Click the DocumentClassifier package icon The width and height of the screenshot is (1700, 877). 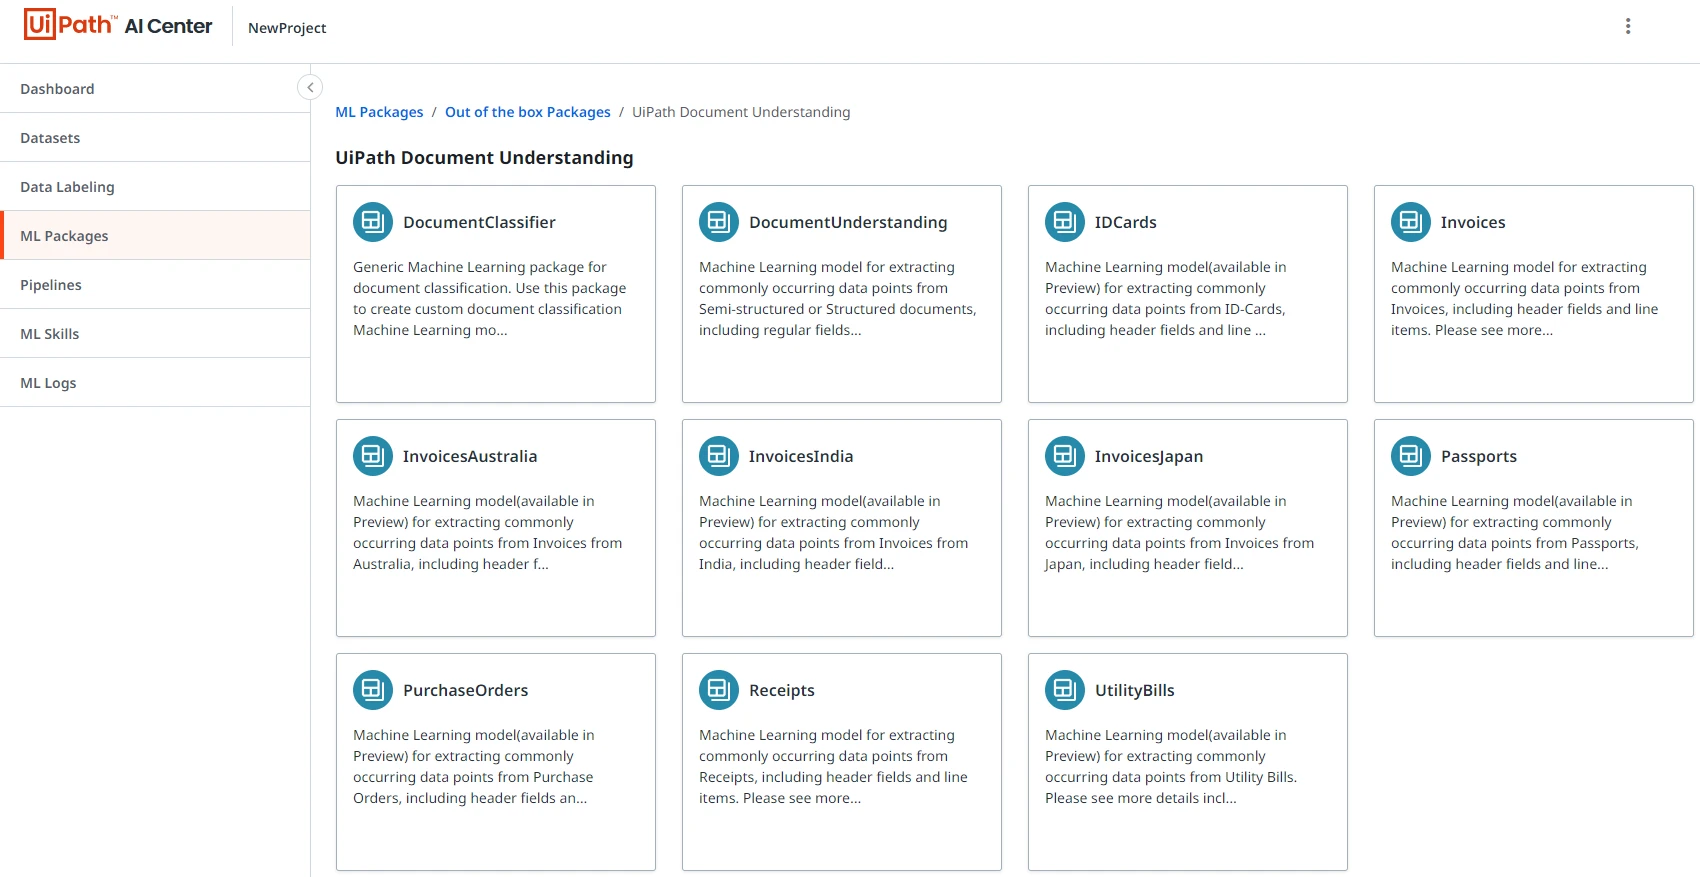point(373,222)
